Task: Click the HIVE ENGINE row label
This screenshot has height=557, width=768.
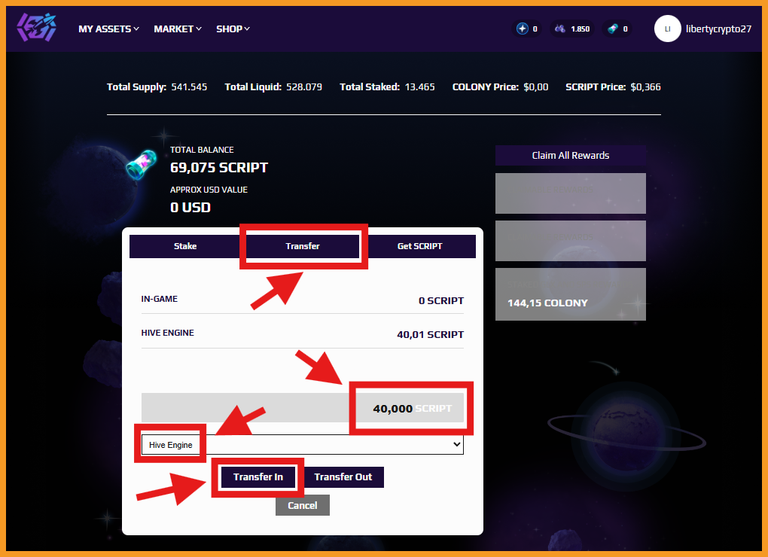Action: coord(168,333)
